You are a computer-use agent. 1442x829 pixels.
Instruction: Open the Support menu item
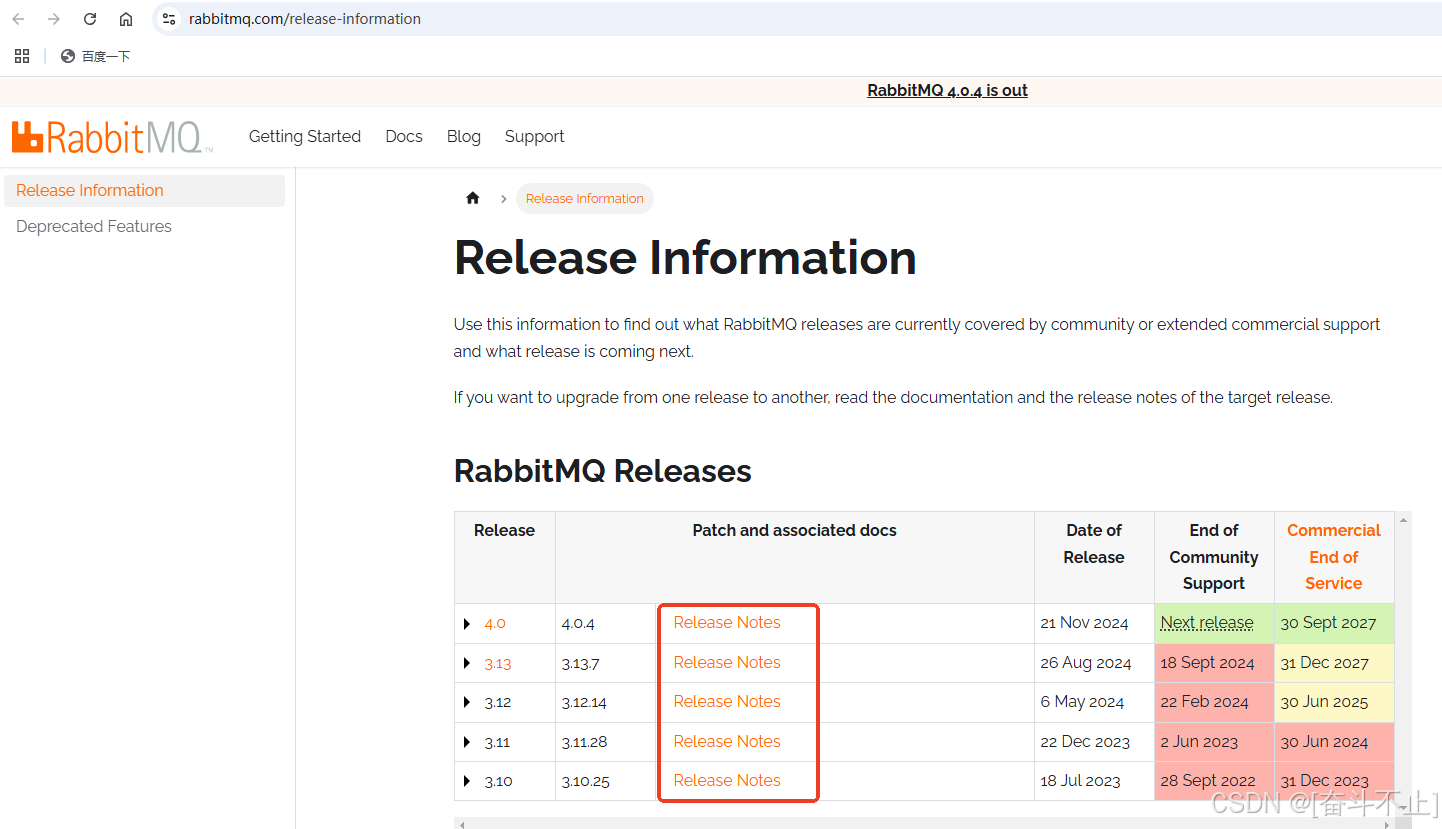(534, 136)
